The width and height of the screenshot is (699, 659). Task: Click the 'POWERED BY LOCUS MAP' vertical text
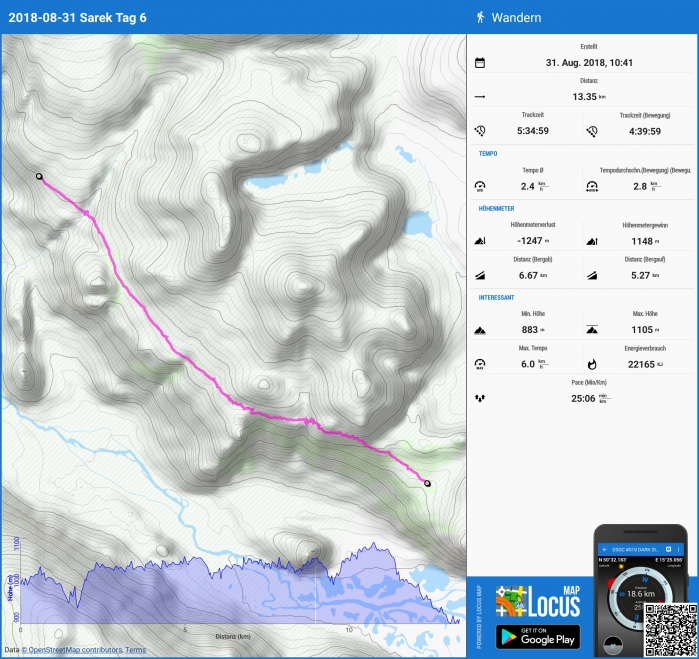pyautogui.click(x=479, y=617)
